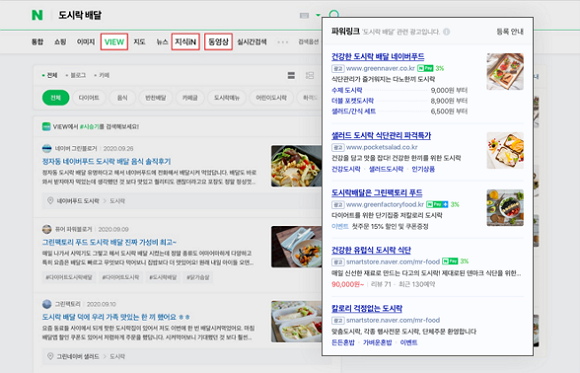Select the 블로그 source filter radio

tap(75, 75)
